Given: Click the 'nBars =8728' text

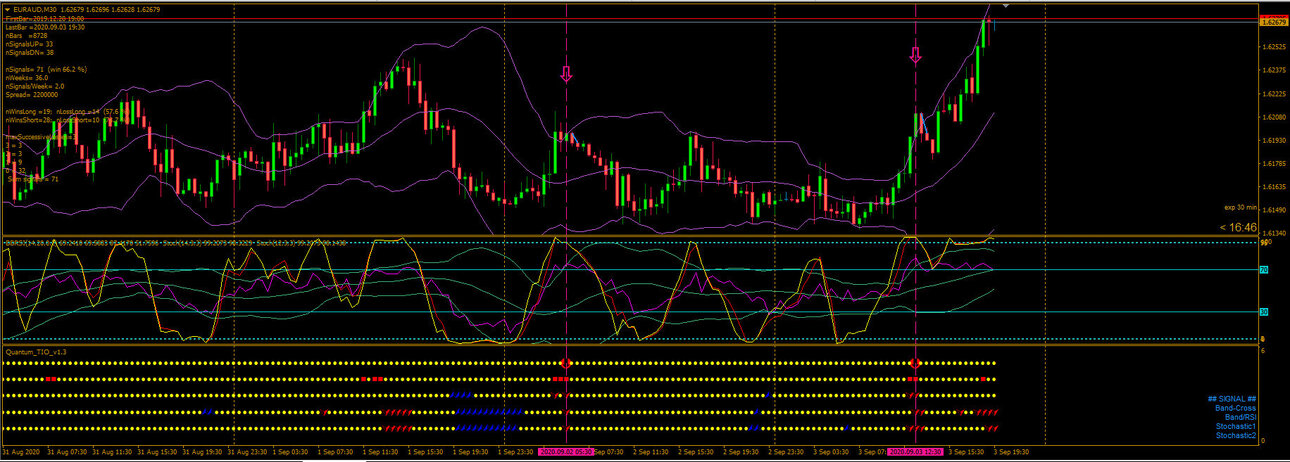Looking at the screenshot, I should (x=27, y=36).
